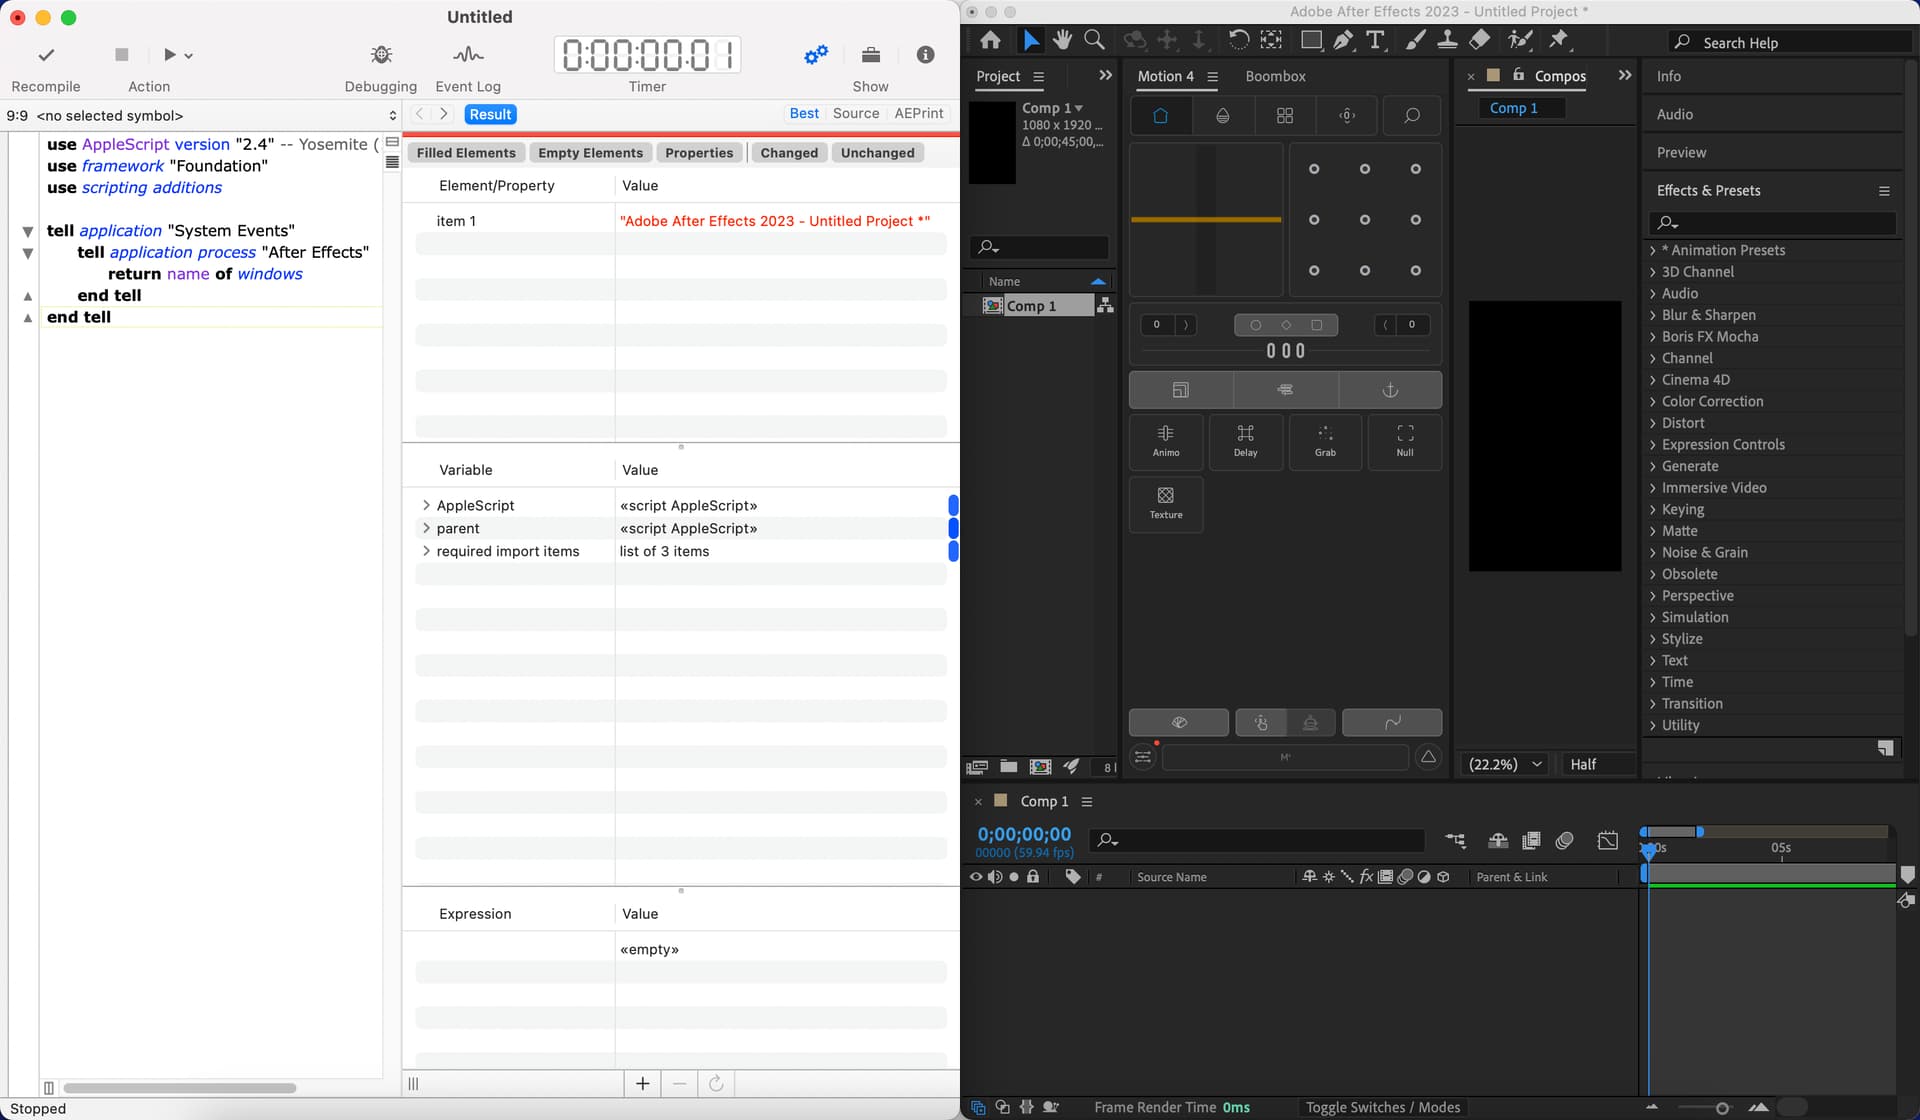This screenshot has width=1920, height=1120.
Task: Open Motion 4 home section
Action: pos(1161,116)
